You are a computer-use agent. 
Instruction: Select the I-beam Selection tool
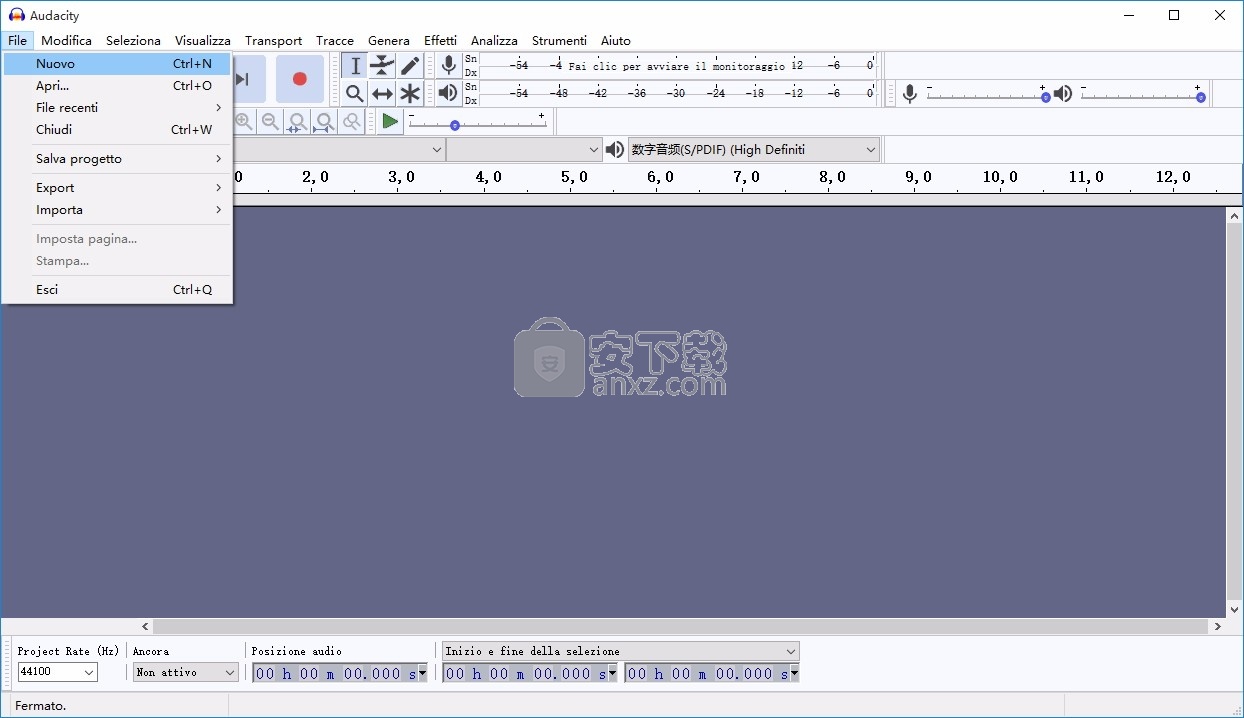[x=355, y=66]
